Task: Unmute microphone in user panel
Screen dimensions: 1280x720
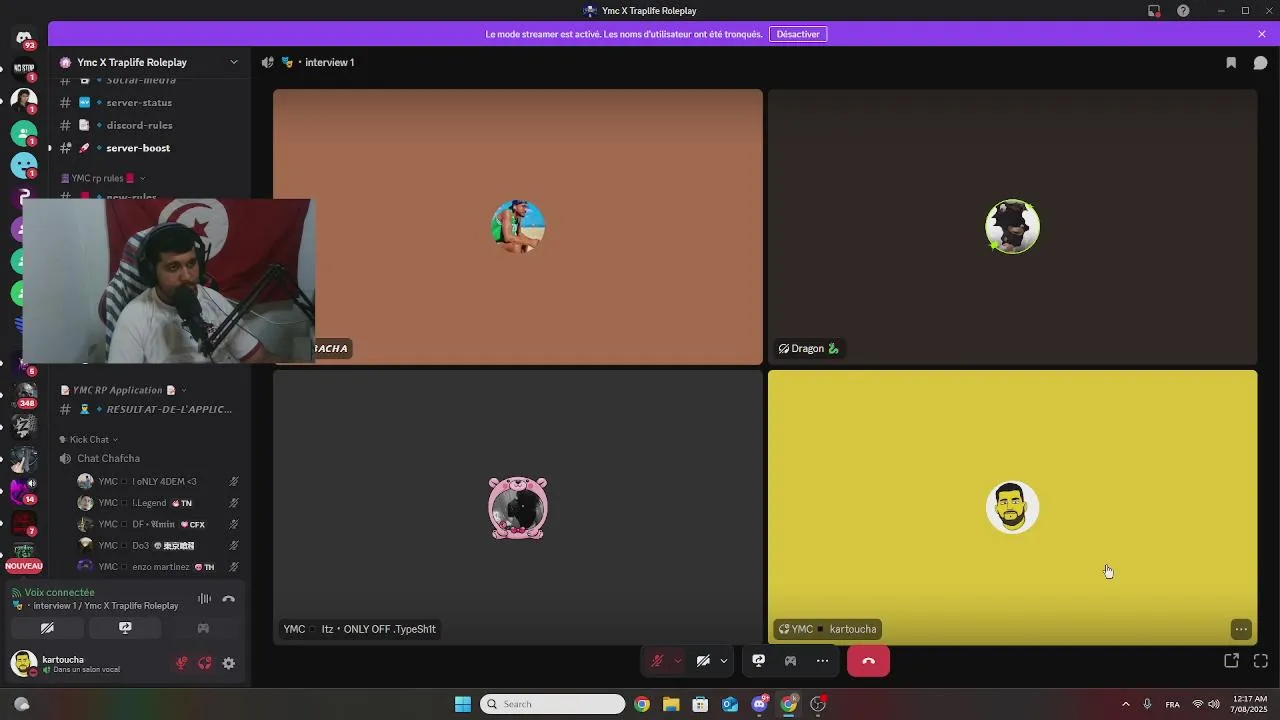Action: tap(181, 663)
